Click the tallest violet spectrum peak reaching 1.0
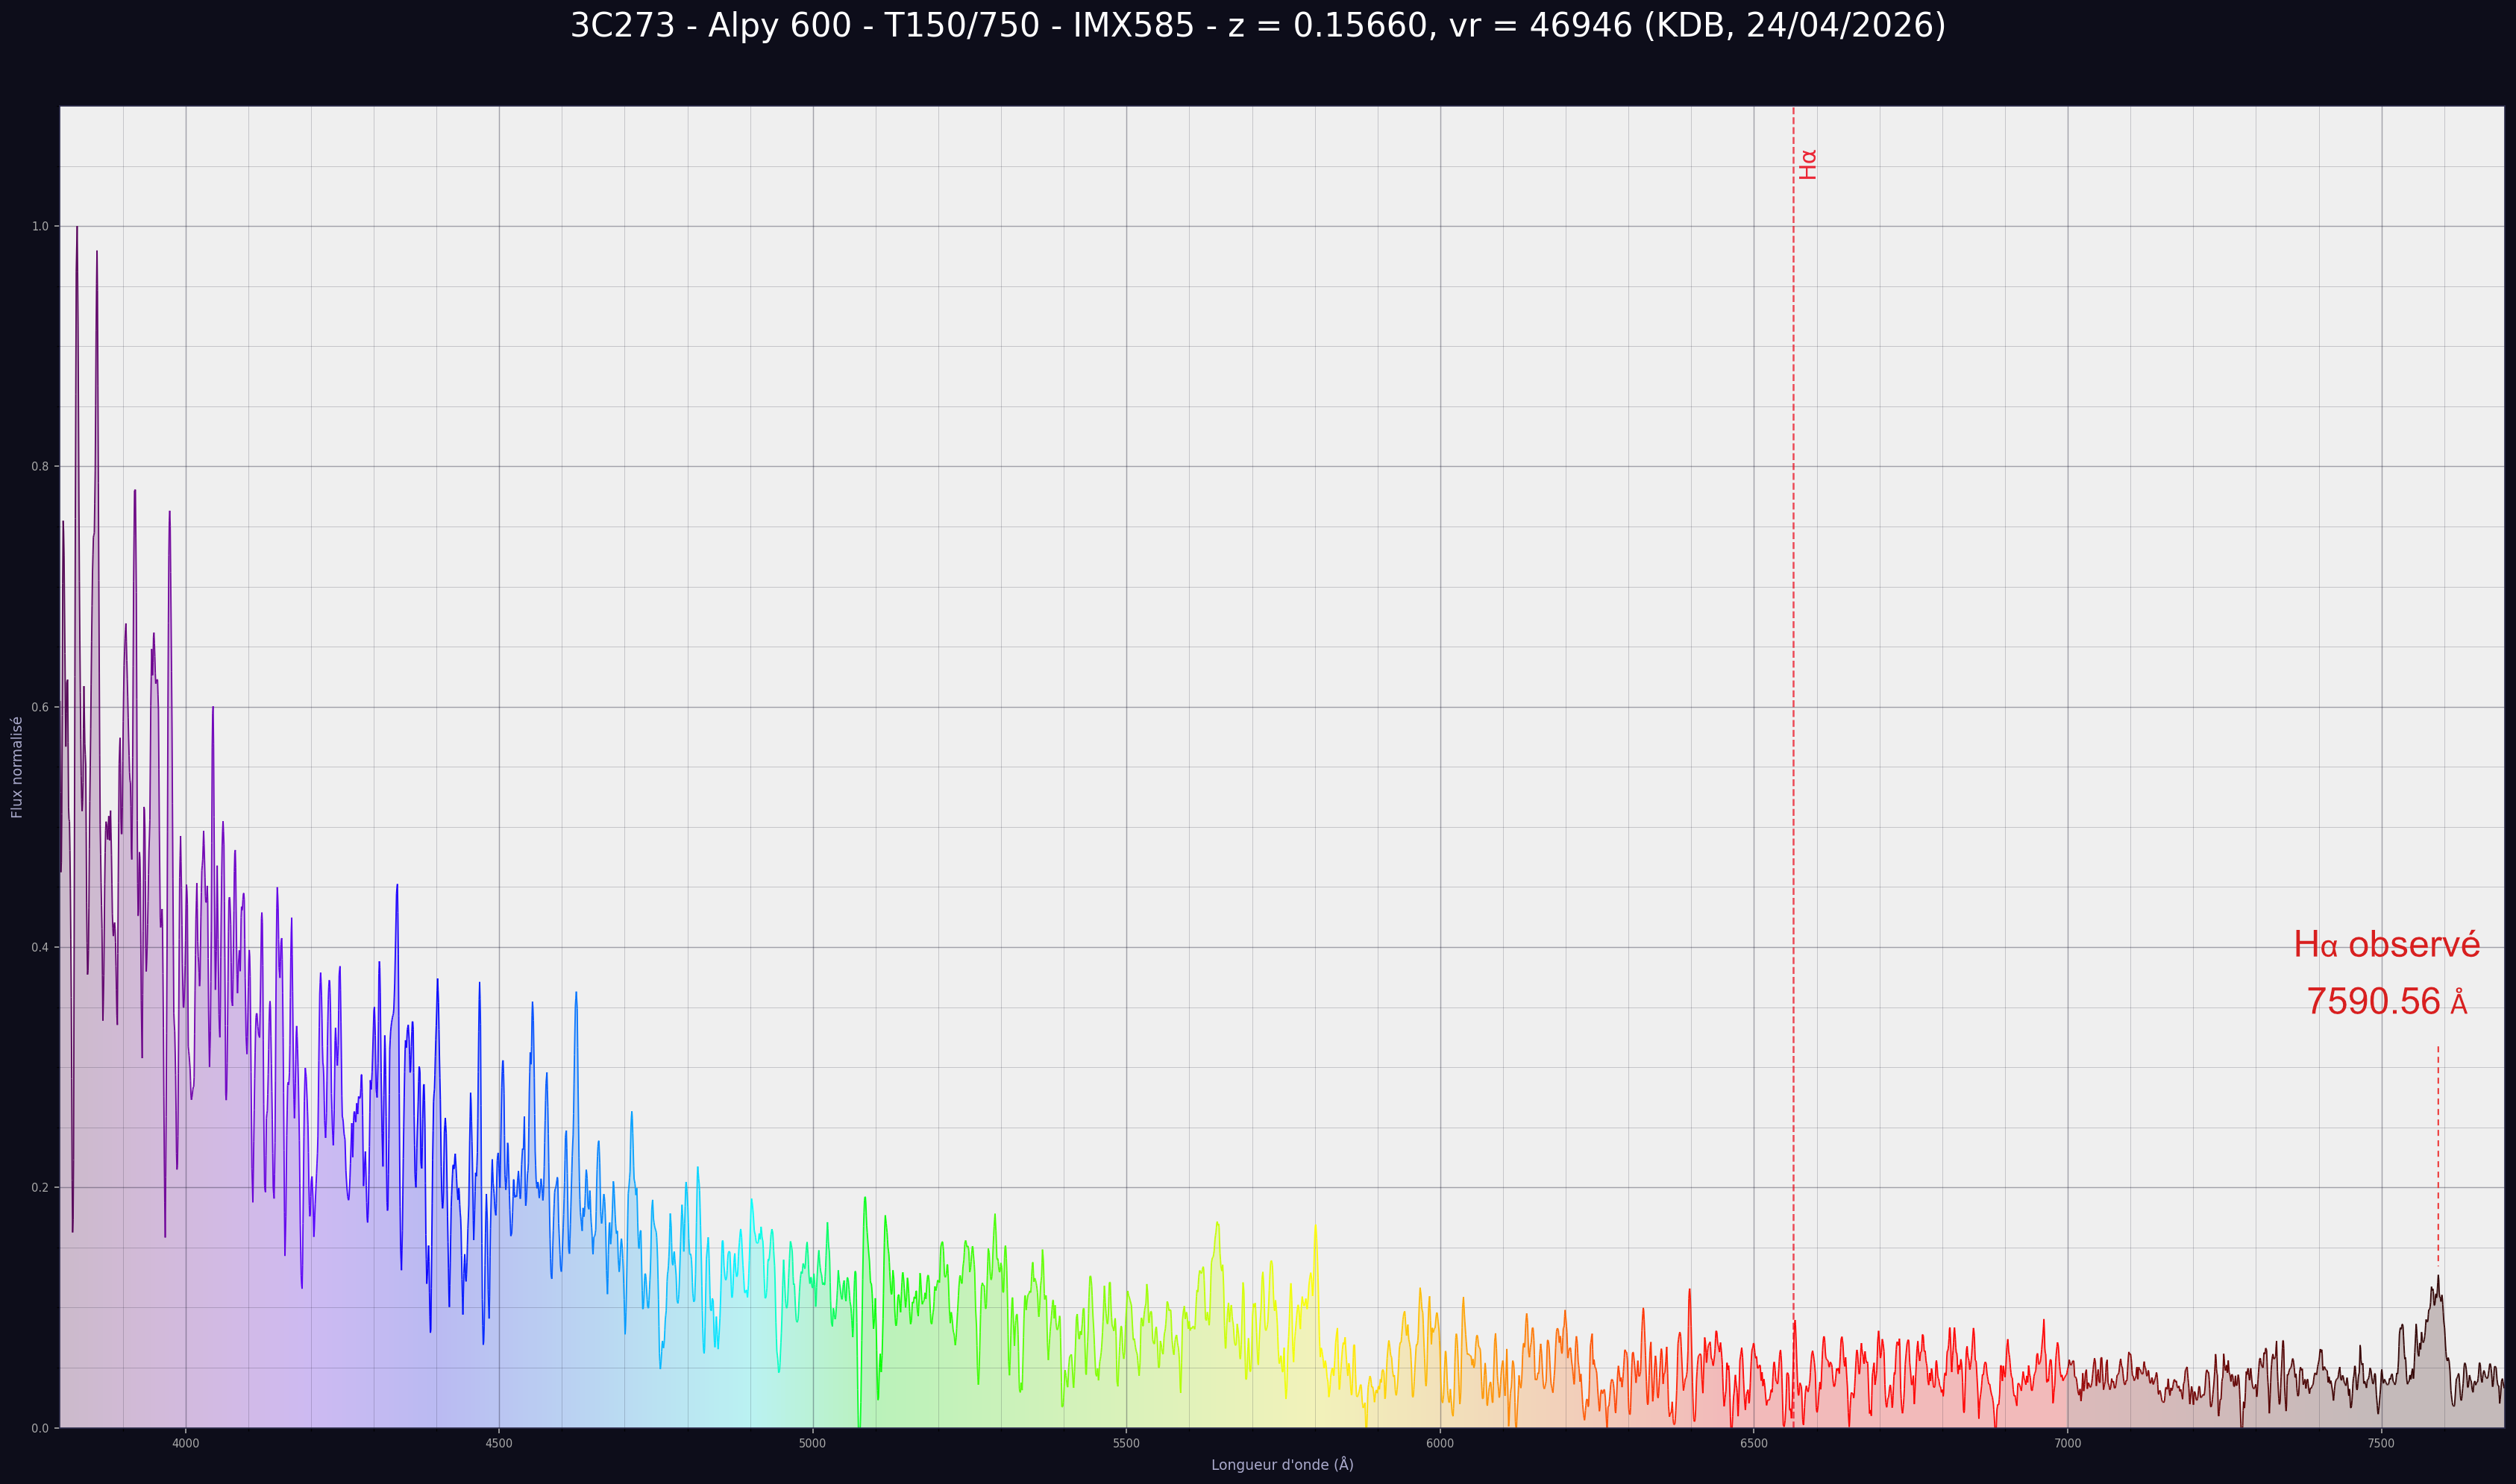The height and width of the screenshot is (1484, 2516). 77,229
